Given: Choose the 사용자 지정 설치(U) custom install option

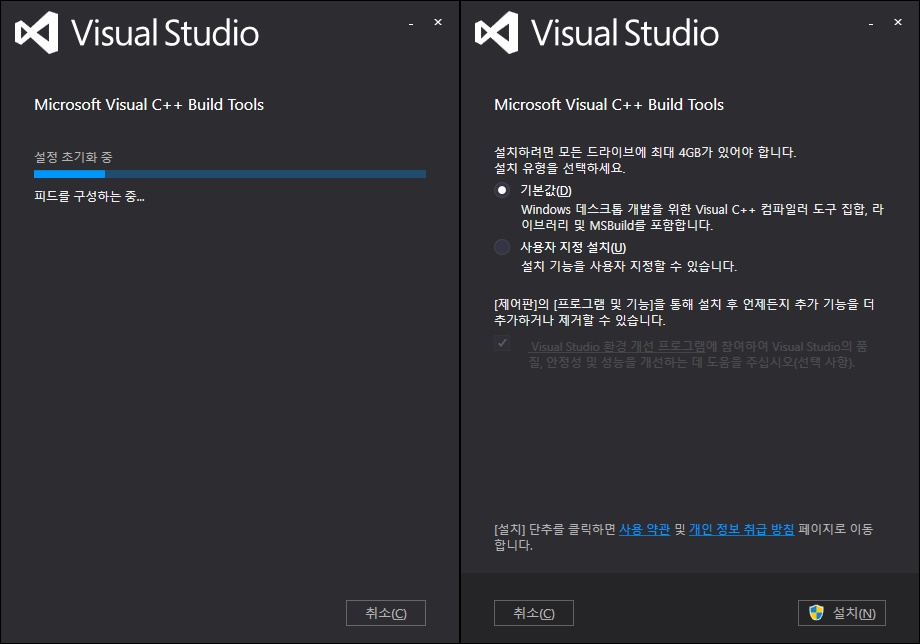Looking at the screenshot, I should (502, 247).
